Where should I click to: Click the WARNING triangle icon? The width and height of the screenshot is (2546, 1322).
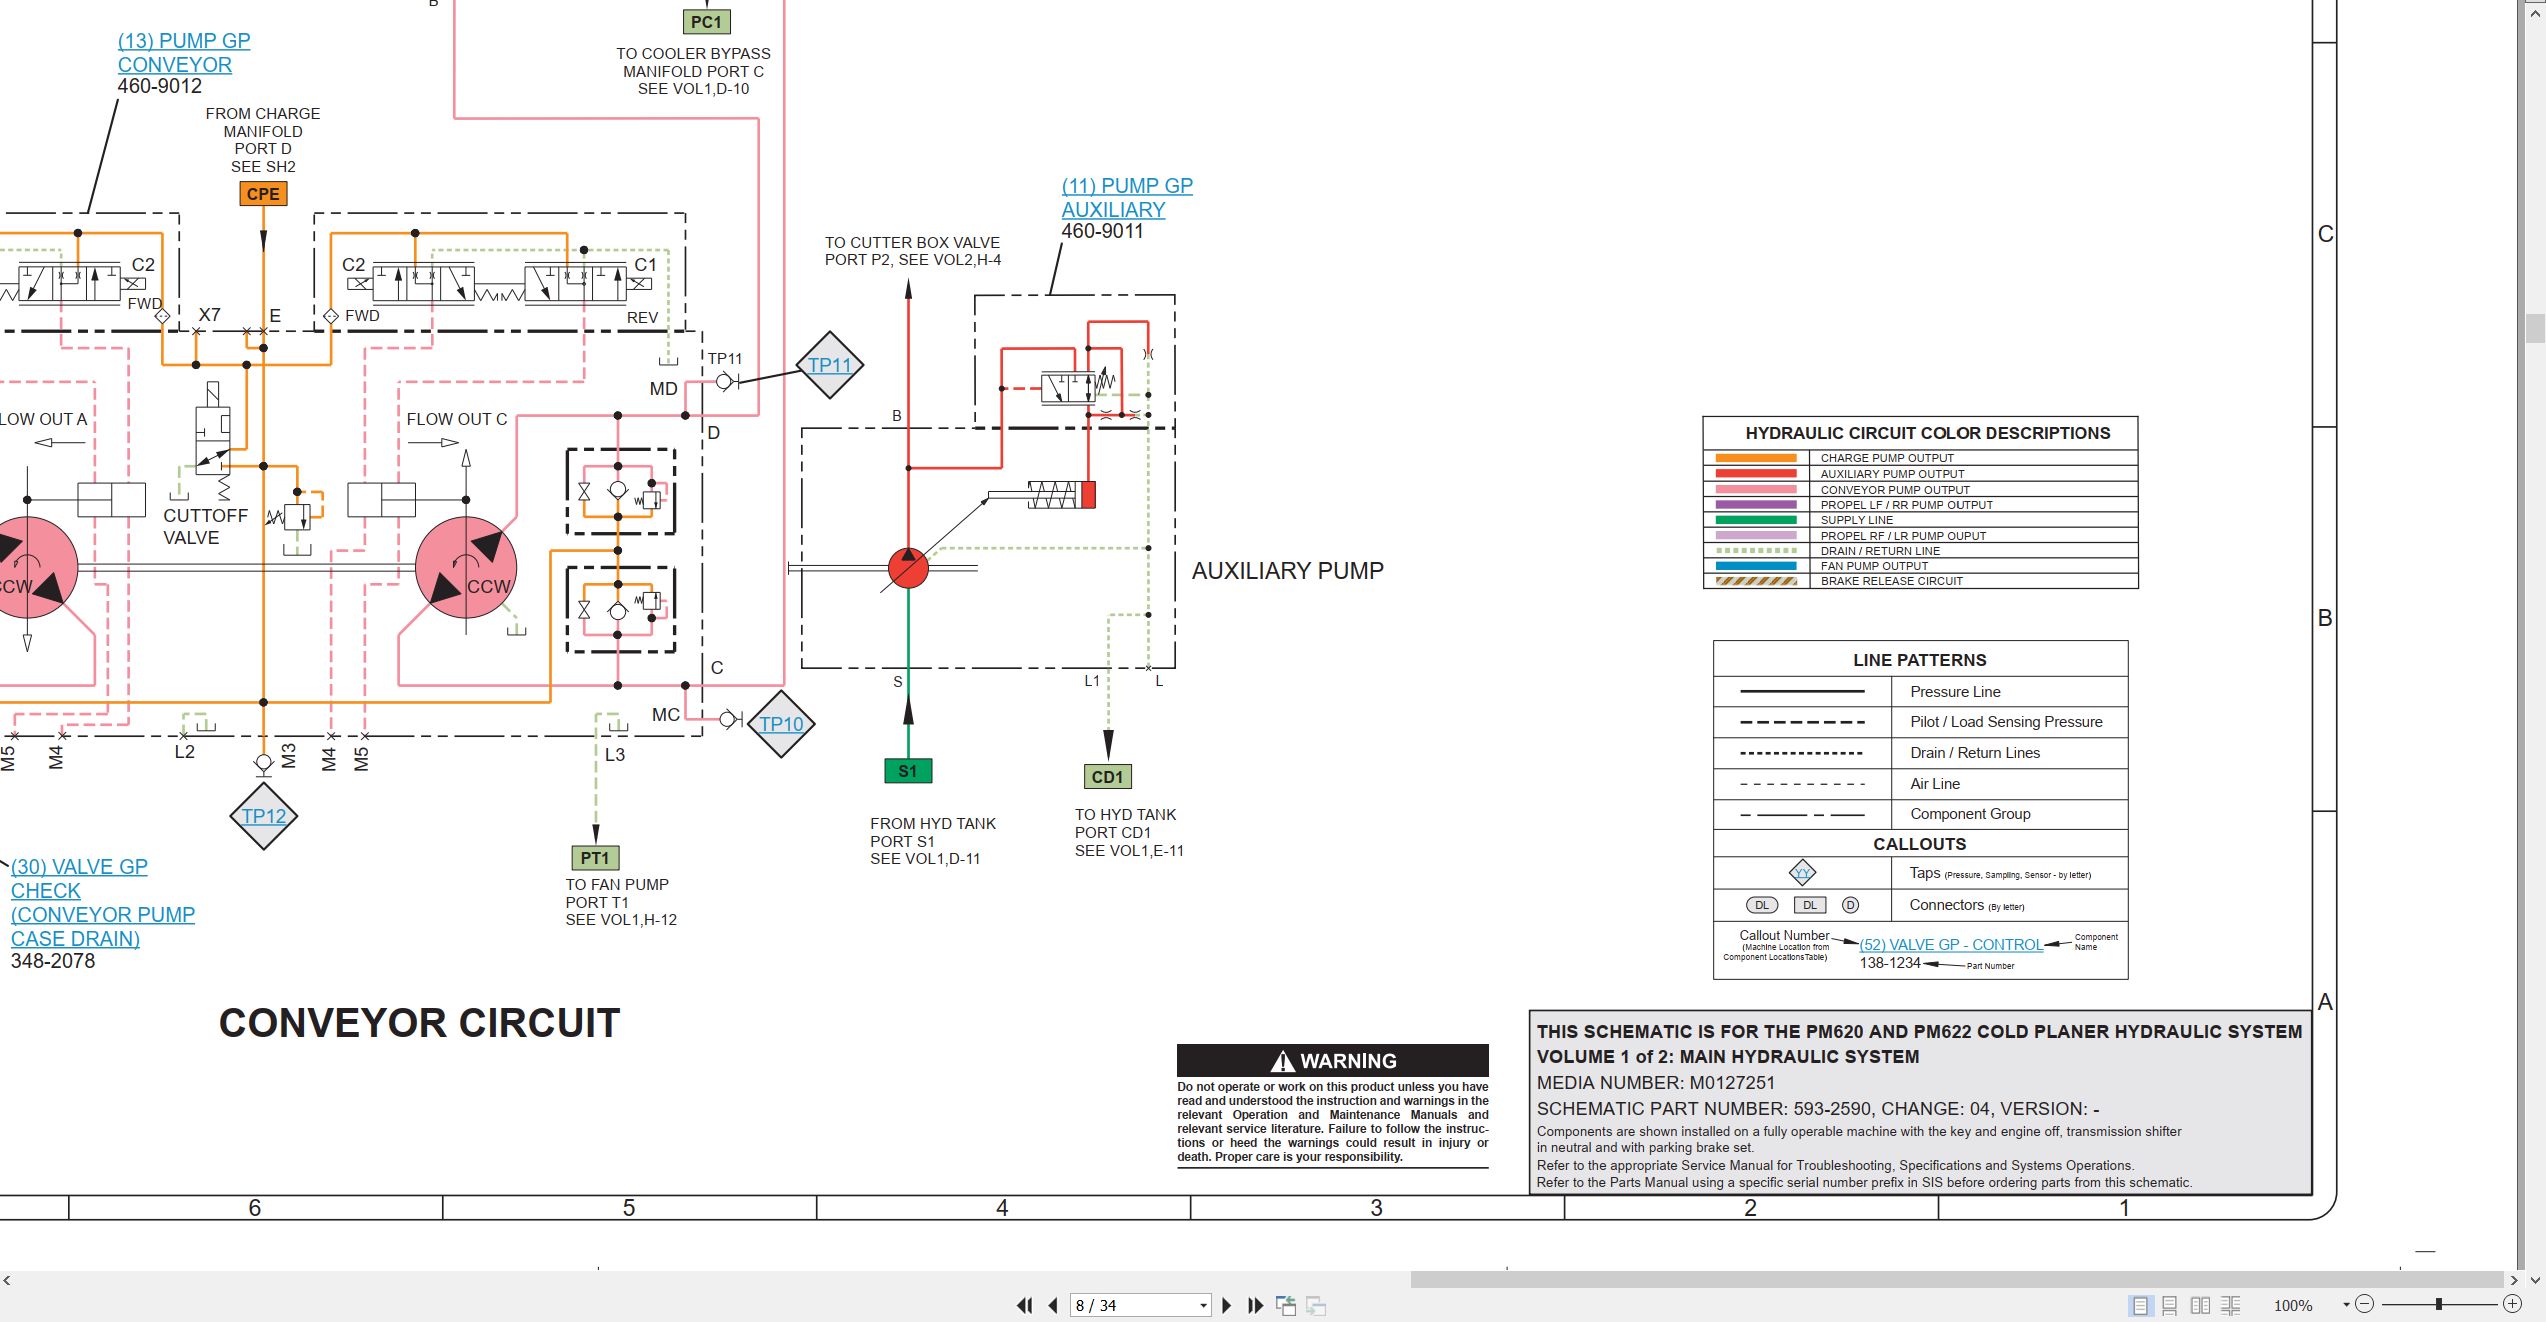coord(1282,1061)
